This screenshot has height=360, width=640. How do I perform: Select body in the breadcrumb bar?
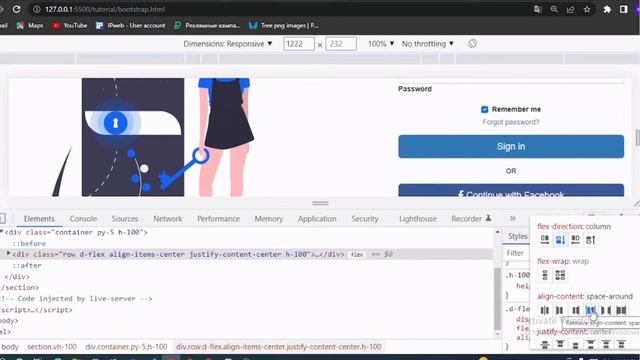coord(10,347)
